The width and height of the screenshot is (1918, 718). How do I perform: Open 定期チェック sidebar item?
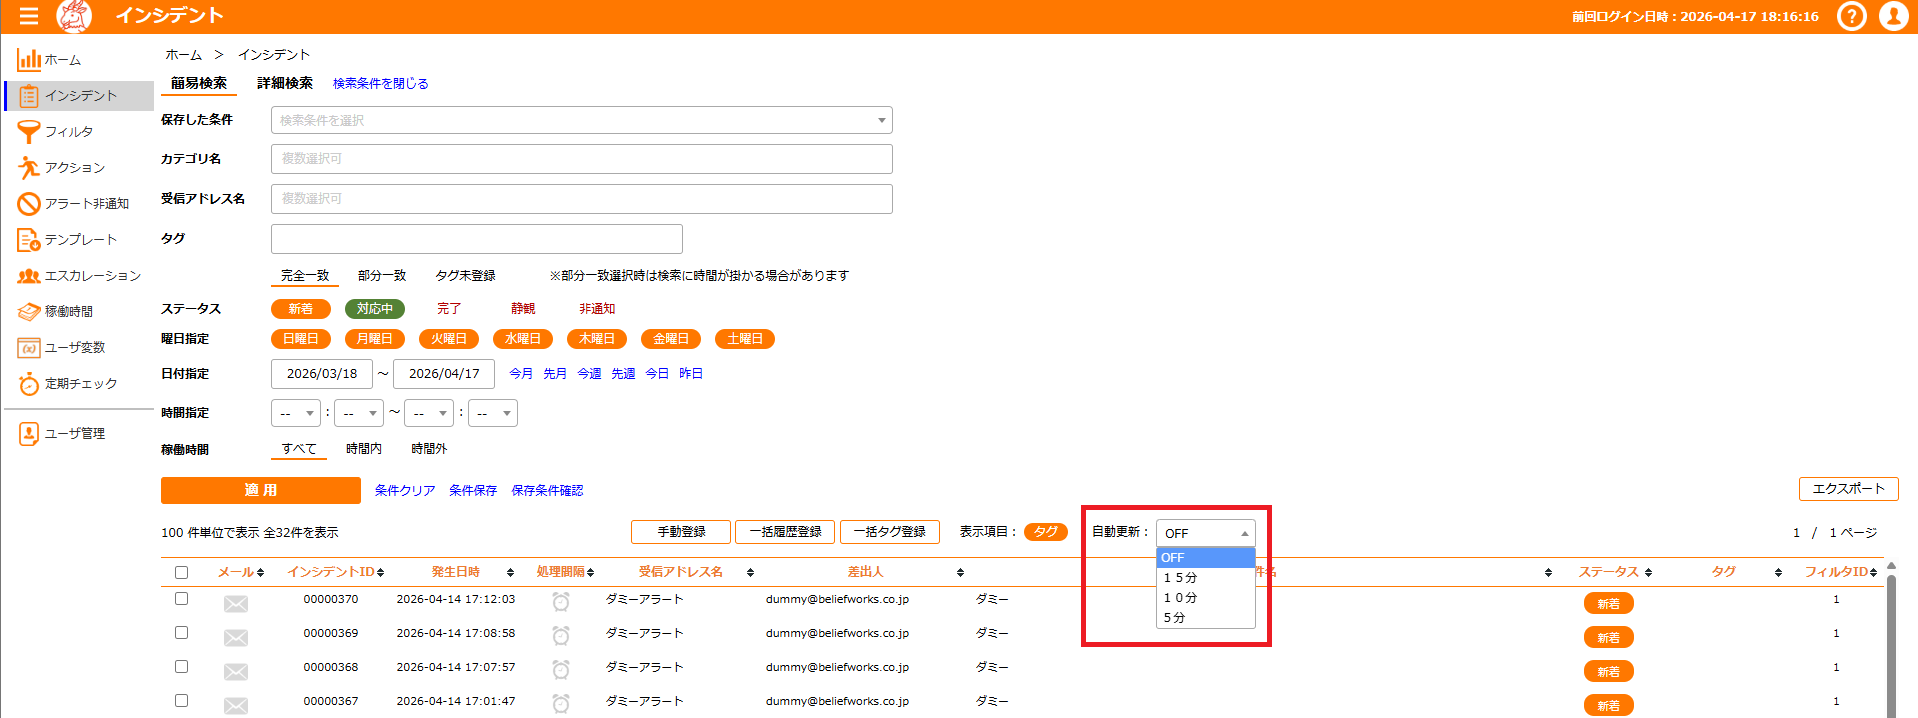78,384
